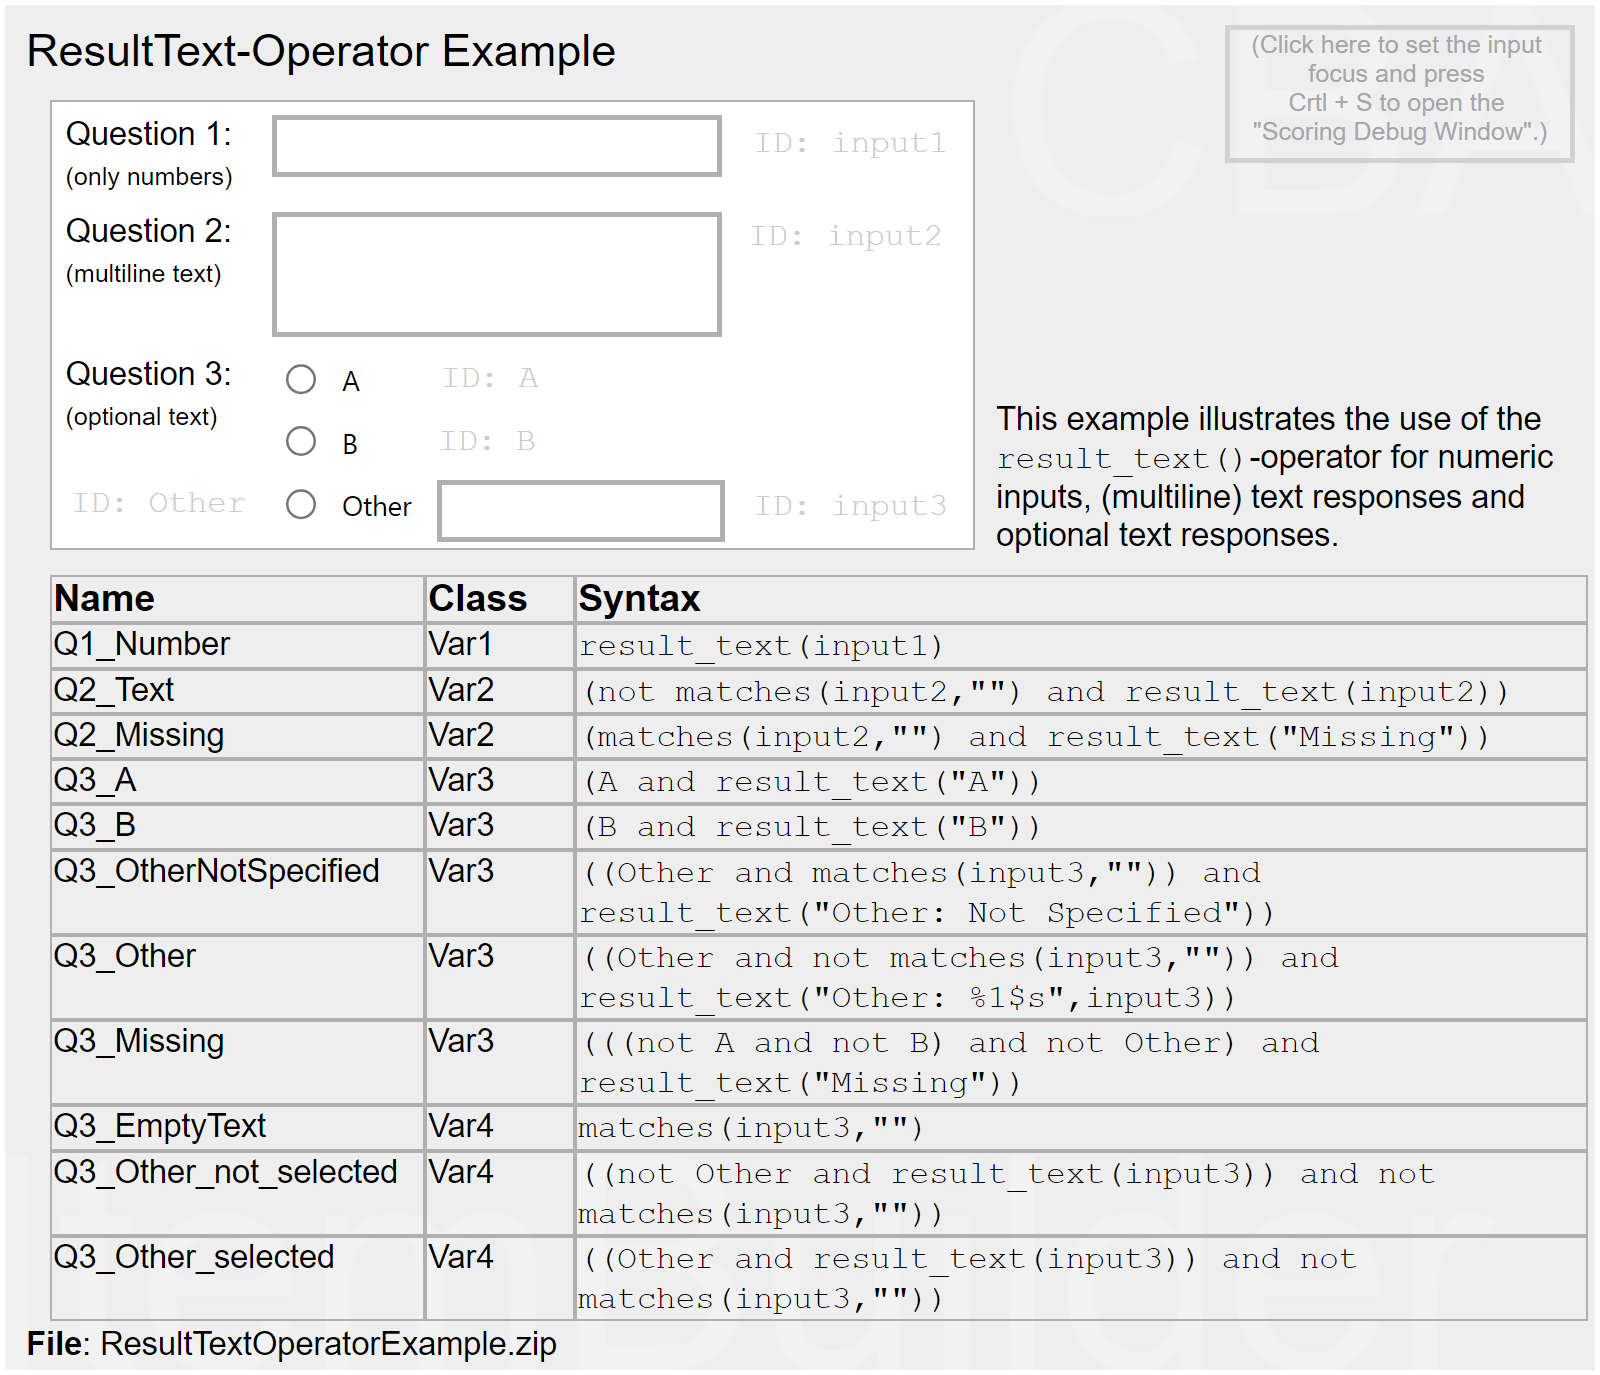Select radio button A for Question 3
The height and width of the screenshot is (1375, 1600).
pyautogui.click(x=301, y=379)
